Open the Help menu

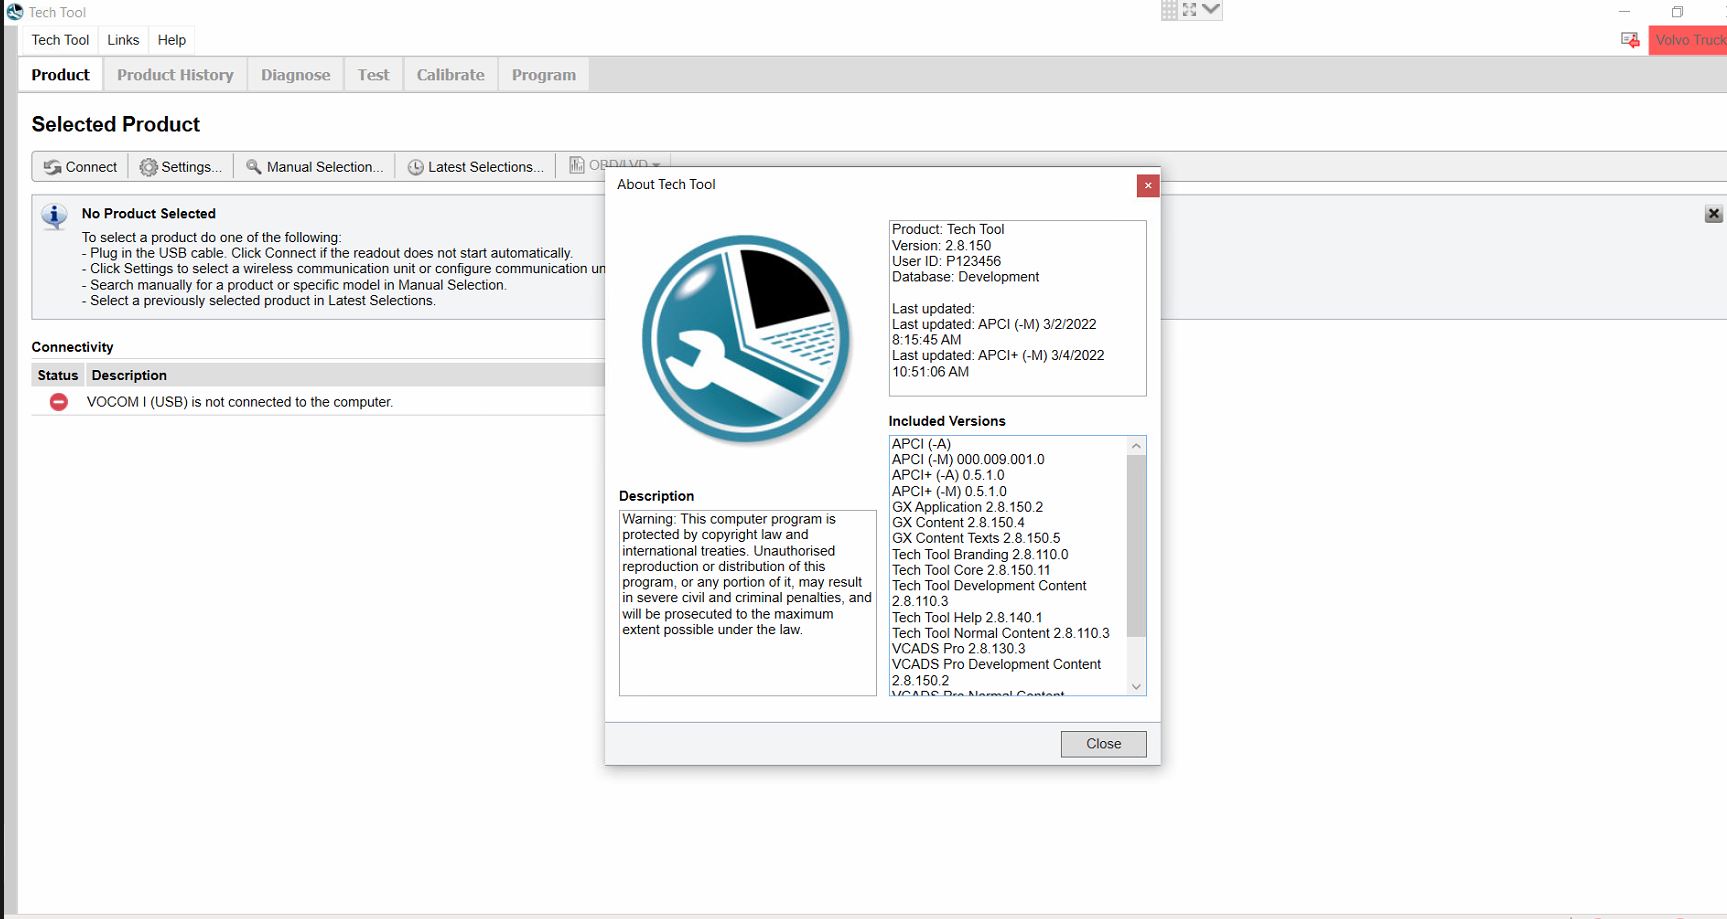[x=172, y=40]
